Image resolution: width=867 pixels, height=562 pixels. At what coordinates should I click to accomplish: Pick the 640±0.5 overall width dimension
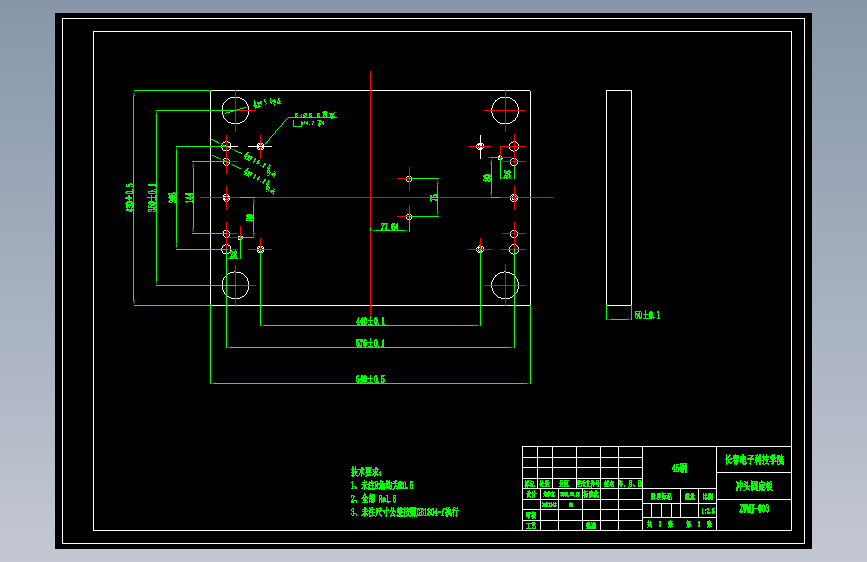(370, 379)
